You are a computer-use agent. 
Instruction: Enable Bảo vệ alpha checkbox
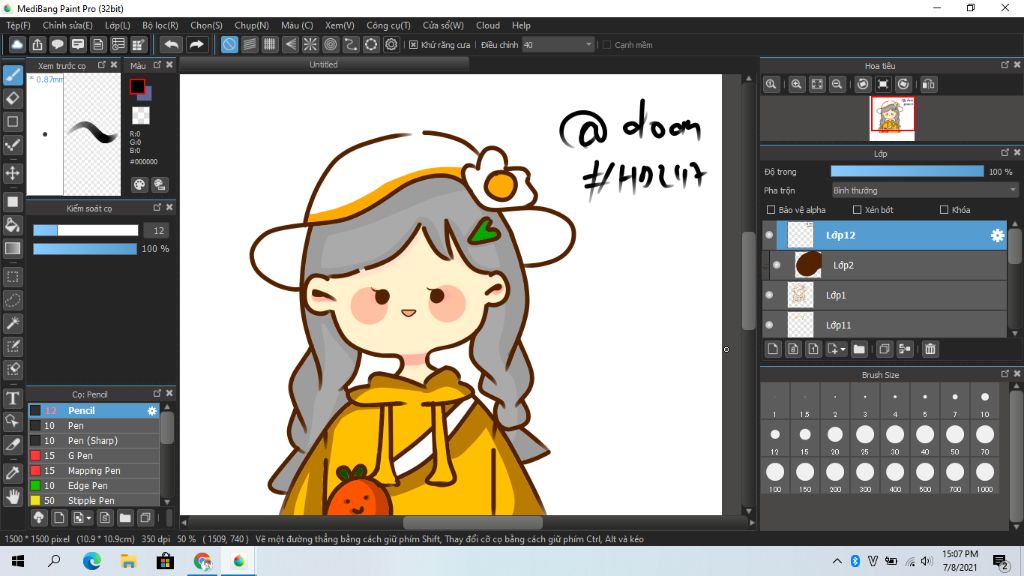tap(771, 210)
